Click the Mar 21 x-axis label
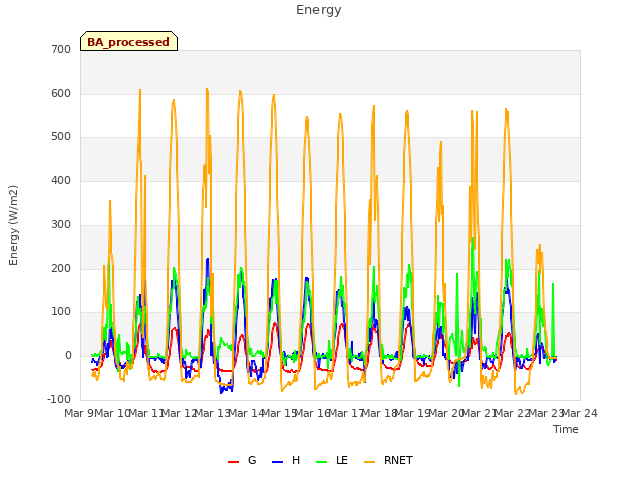The height and width of the screenshot is (480, 640). point(480,413)
